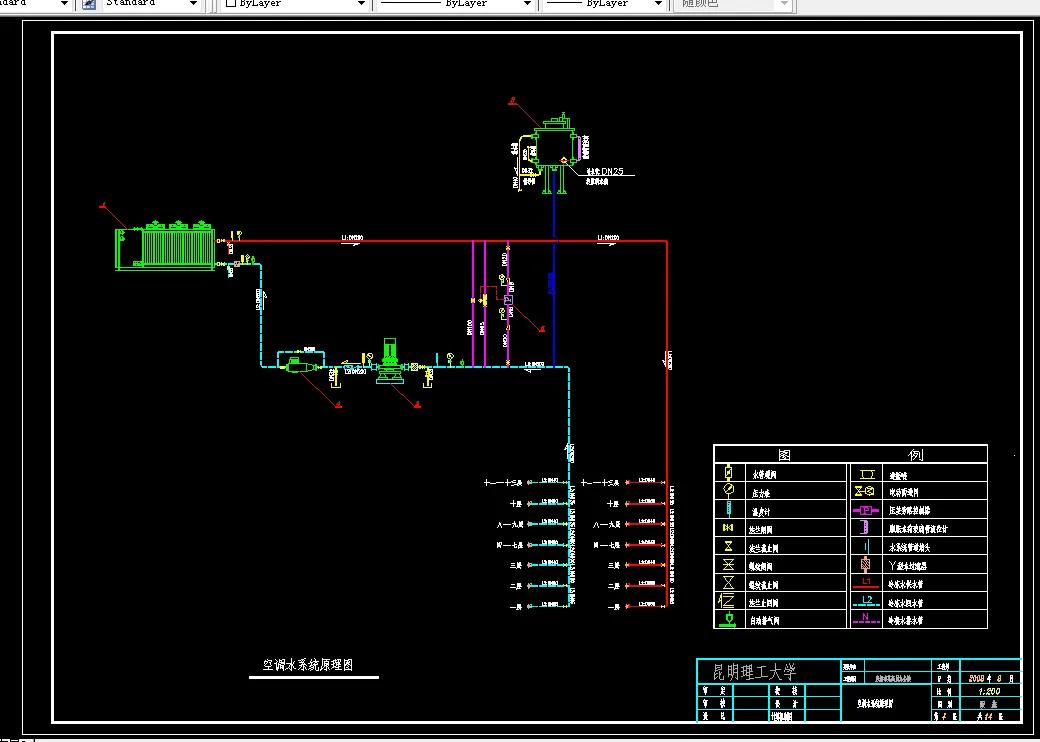The image size is (1040, 742).
Task: Select the 昆明理工大学 title block text
Action: 753,672
